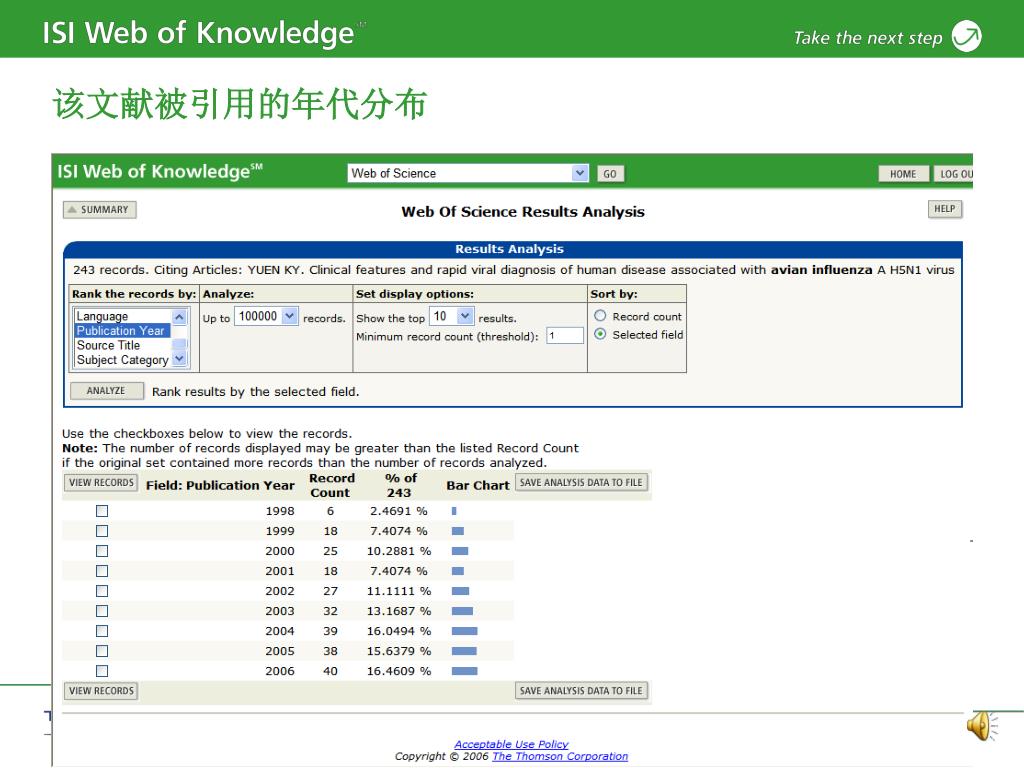Go to HOME

903,174
